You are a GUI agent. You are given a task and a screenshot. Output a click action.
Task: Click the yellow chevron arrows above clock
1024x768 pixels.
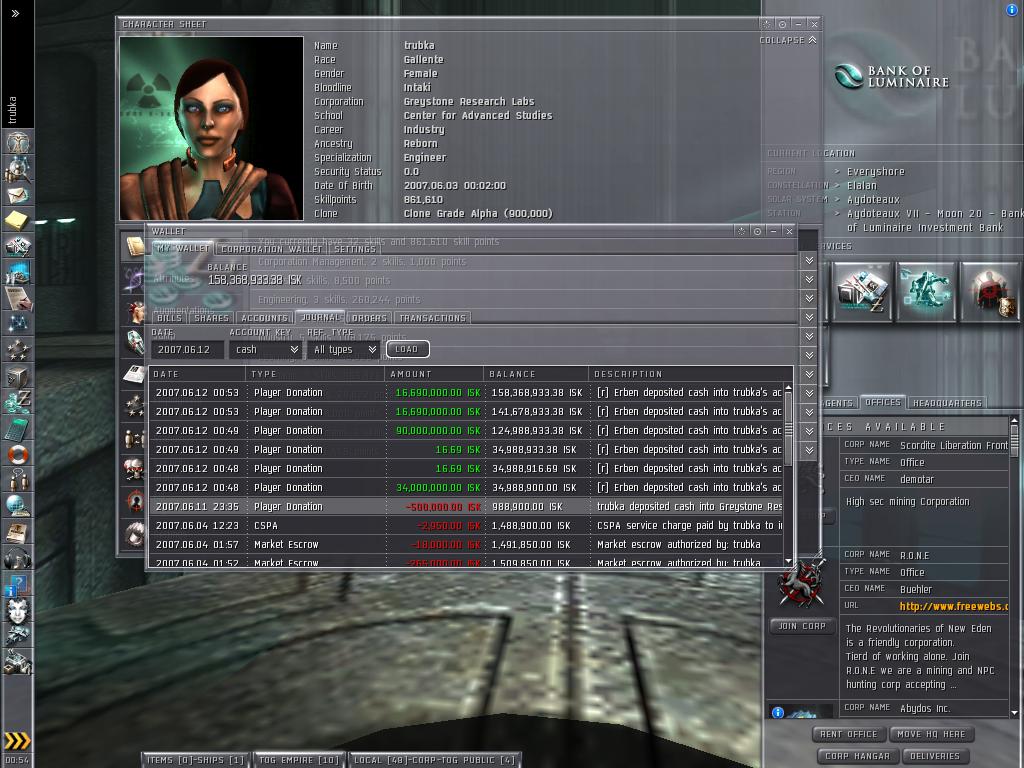[18, 740]
